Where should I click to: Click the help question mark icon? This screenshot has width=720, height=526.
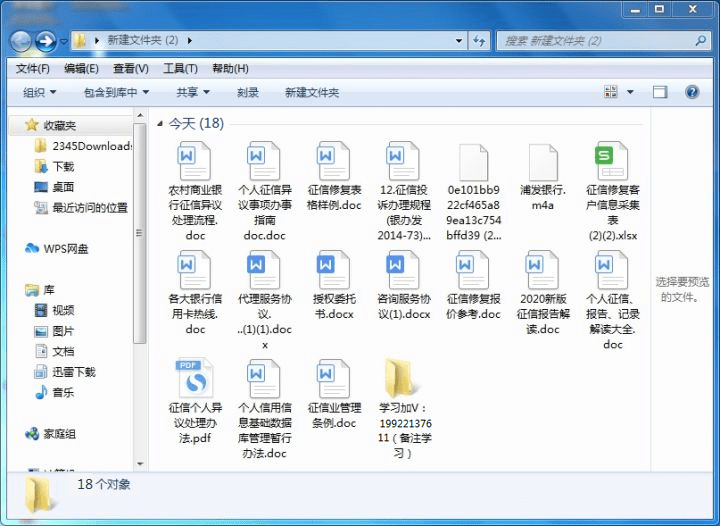(691, 92)
